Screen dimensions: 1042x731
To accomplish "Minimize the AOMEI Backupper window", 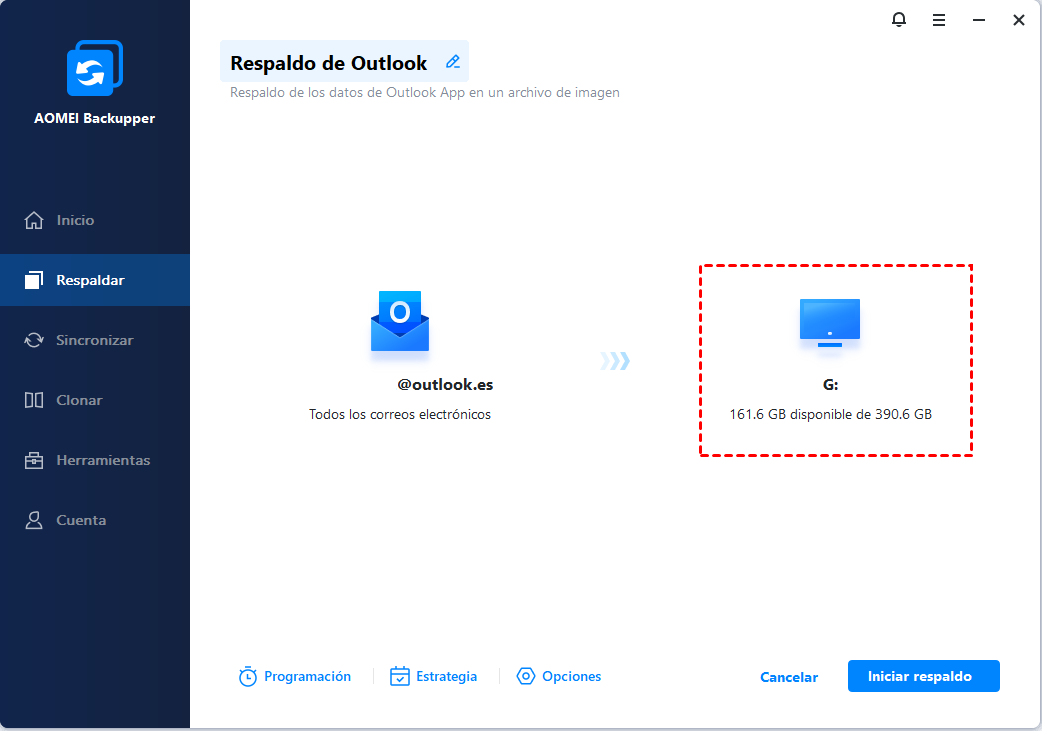I will pos(978,21).
